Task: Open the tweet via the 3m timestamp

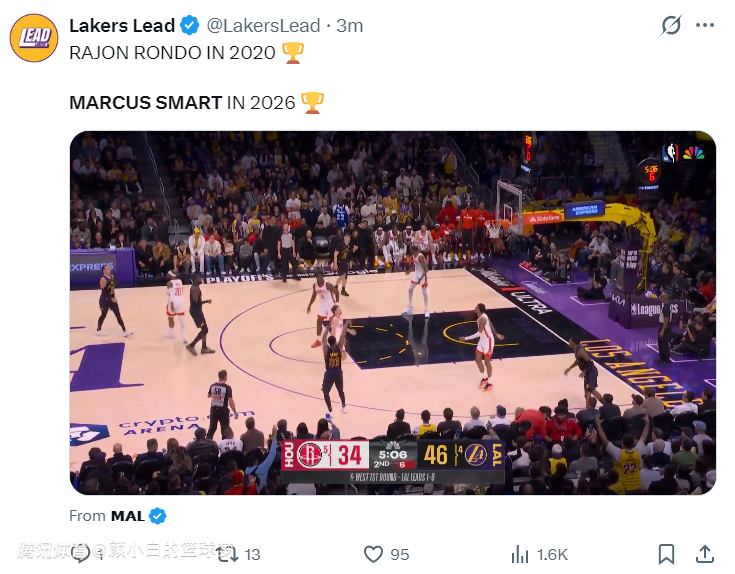Action: pos(350,26)
